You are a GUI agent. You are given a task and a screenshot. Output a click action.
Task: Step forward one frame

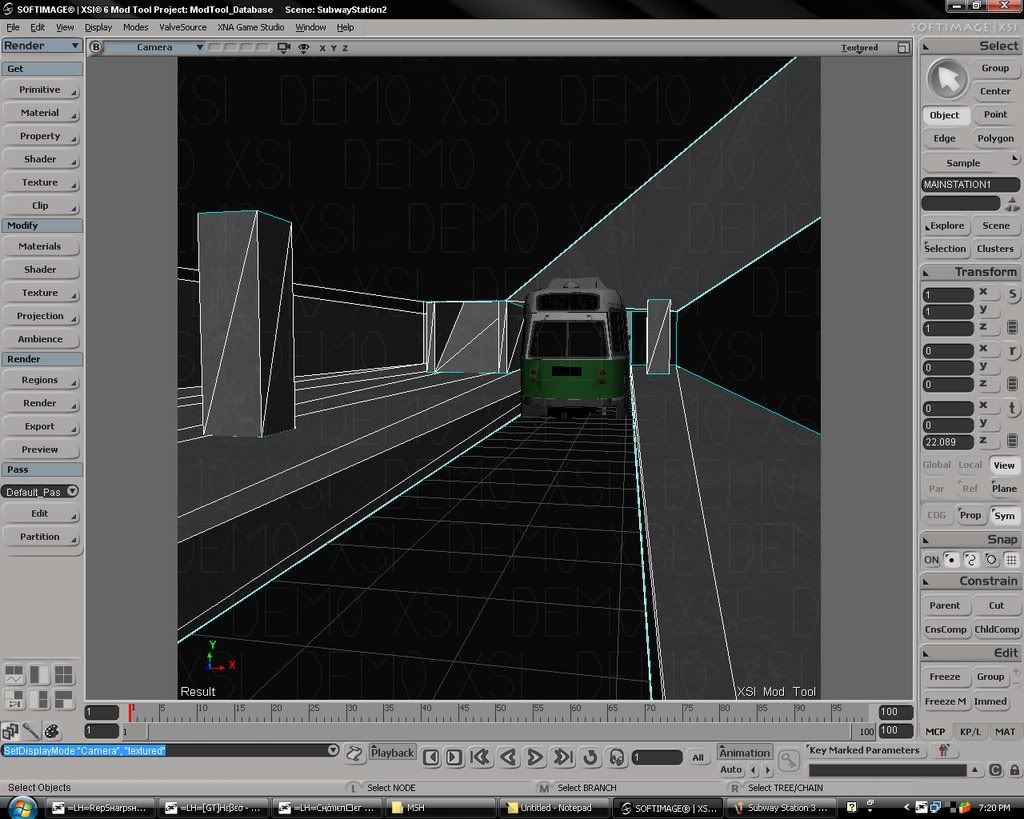click(454, 758)
